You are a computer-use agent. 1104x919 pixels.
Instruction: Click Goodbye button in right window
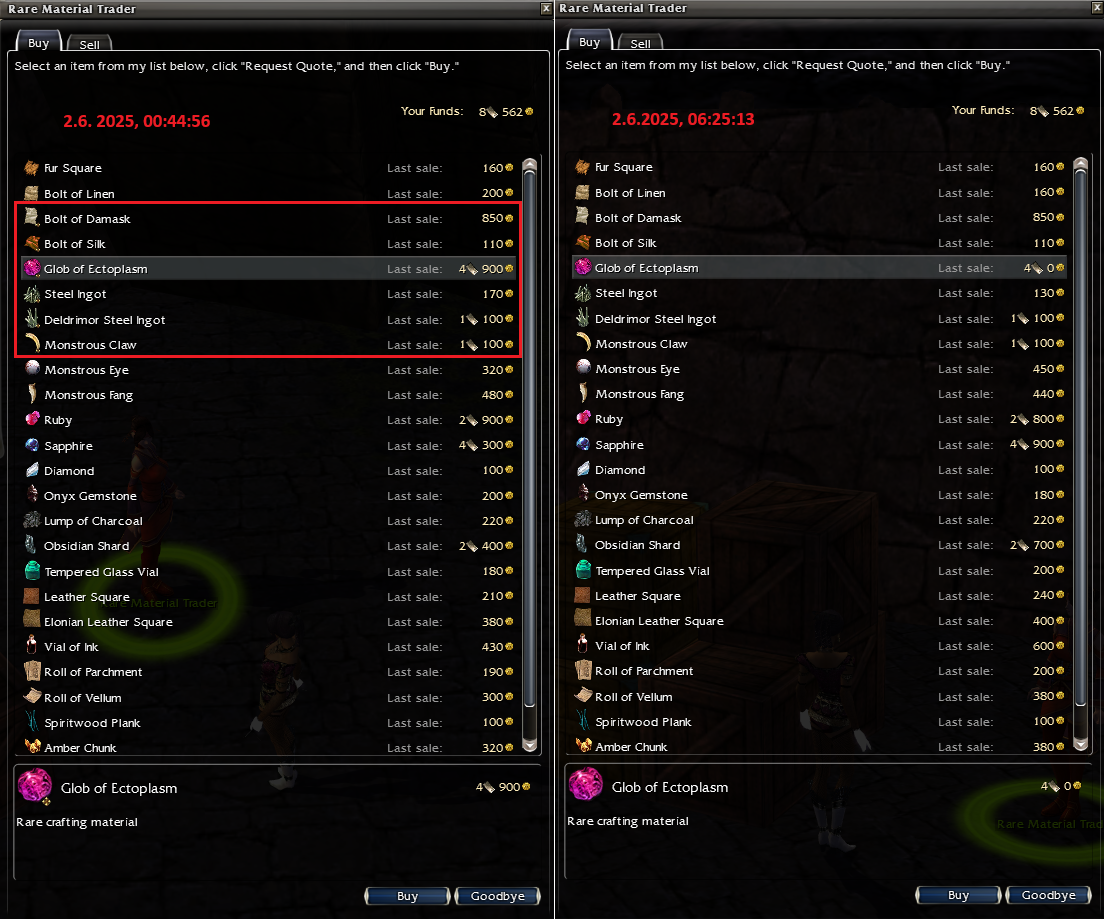tap(1048, 894)
